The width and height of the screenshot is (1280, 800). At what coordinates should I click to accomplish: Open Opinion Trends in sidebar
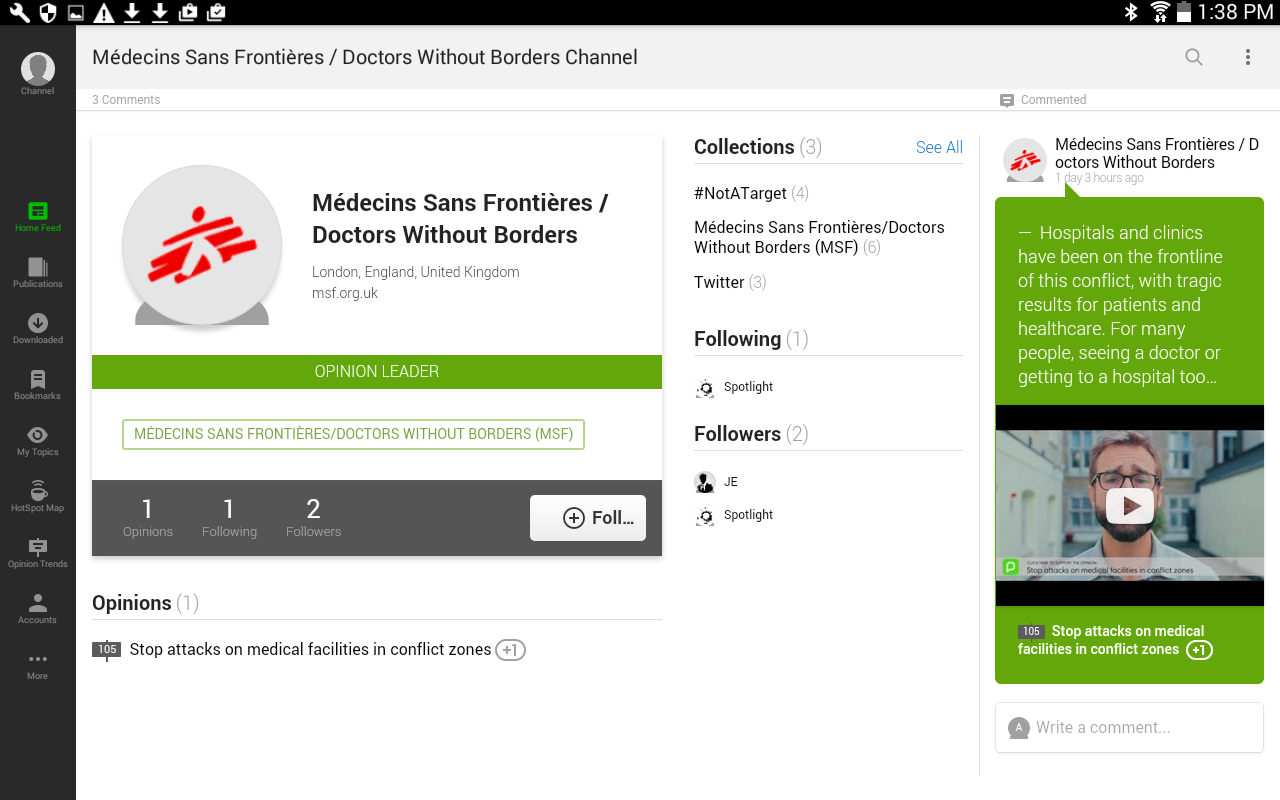click(38, 551)
